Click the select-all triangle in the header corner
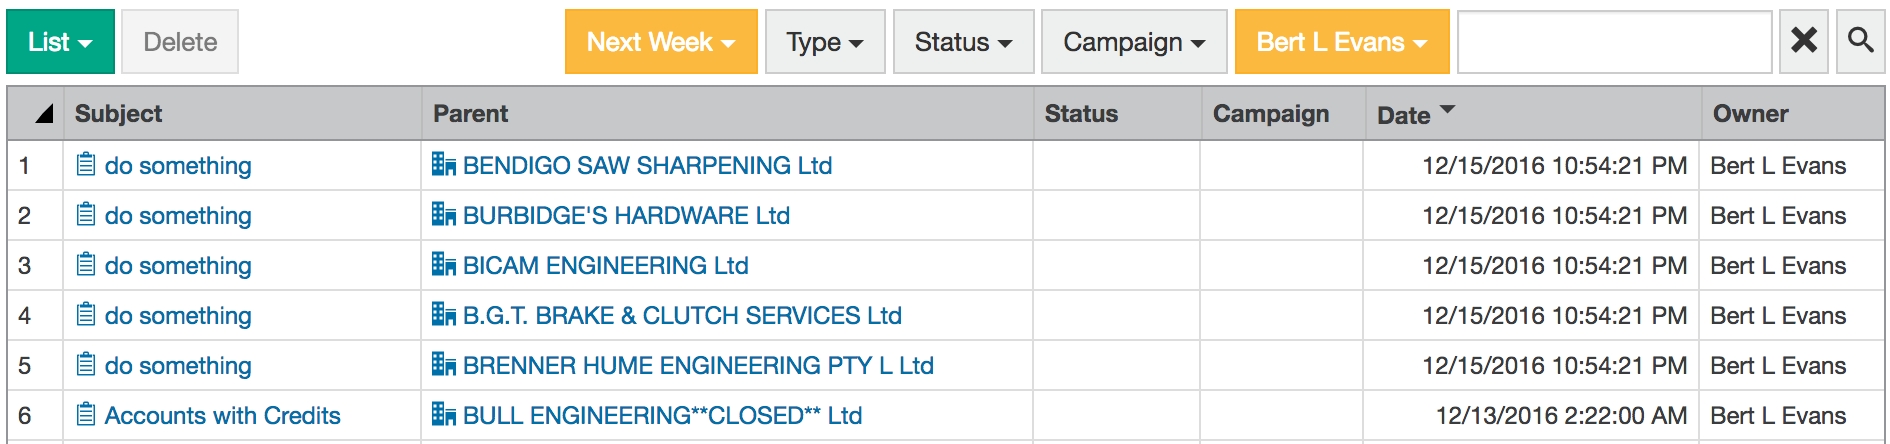The width and height of the screenshot is (1890, 444). tap(43, 114)
